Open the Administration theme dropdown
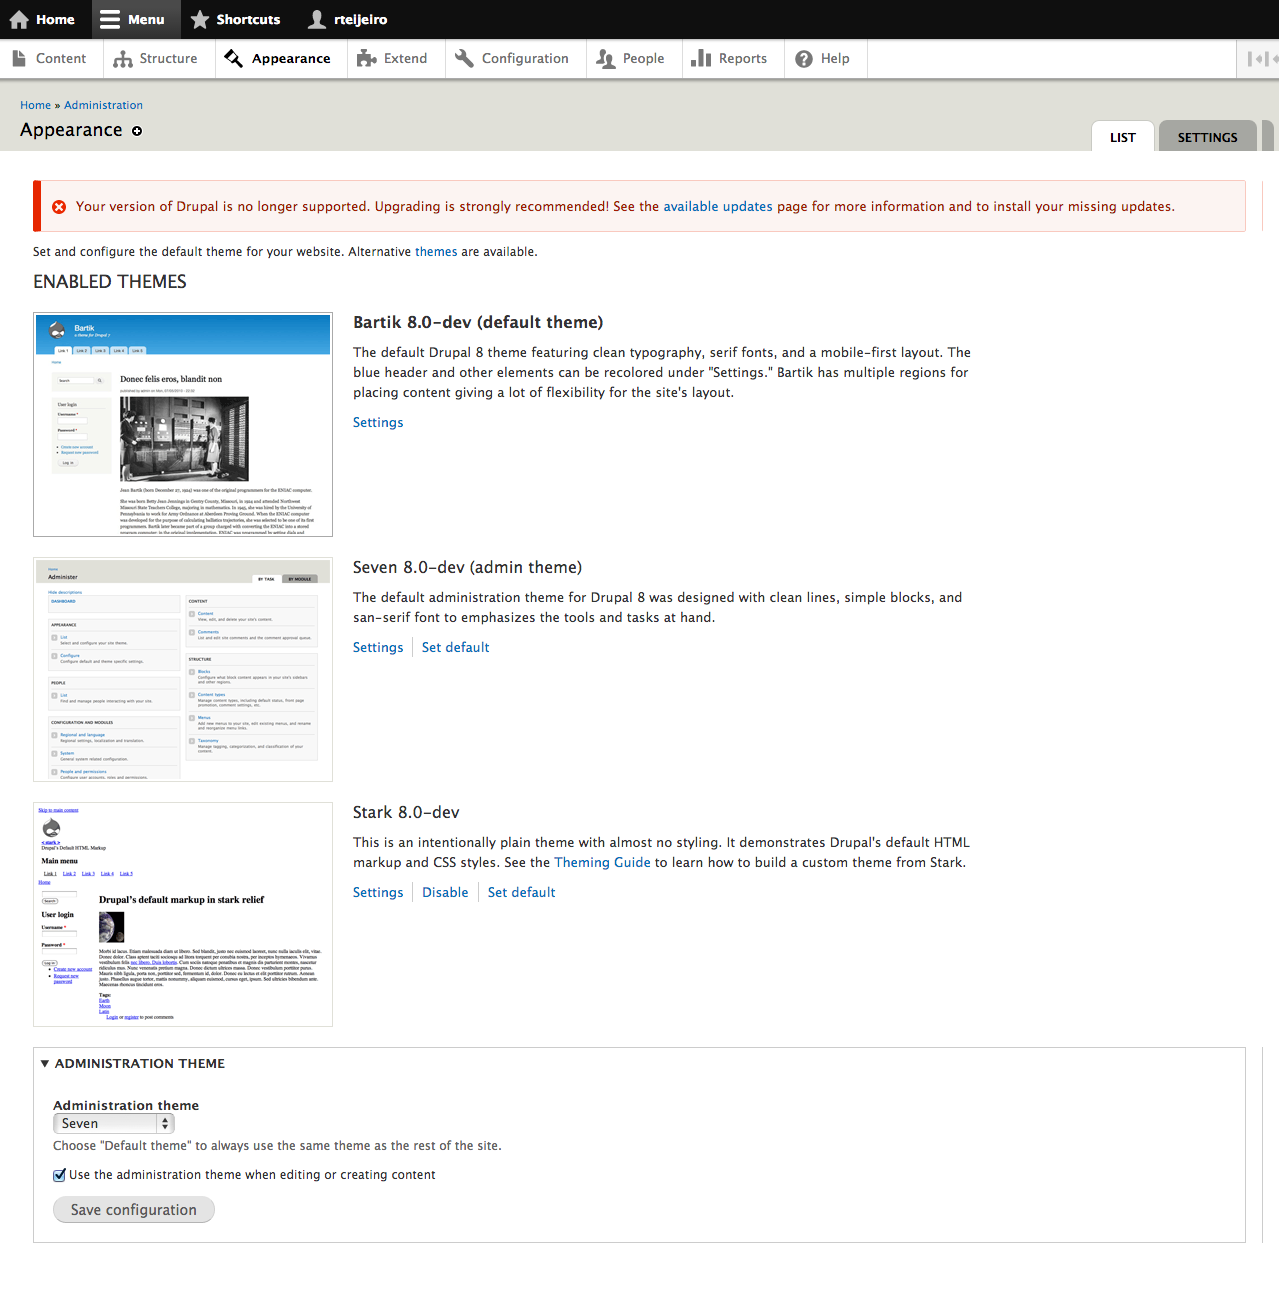This screenshot has height=1297, width=1279. 113,1124
